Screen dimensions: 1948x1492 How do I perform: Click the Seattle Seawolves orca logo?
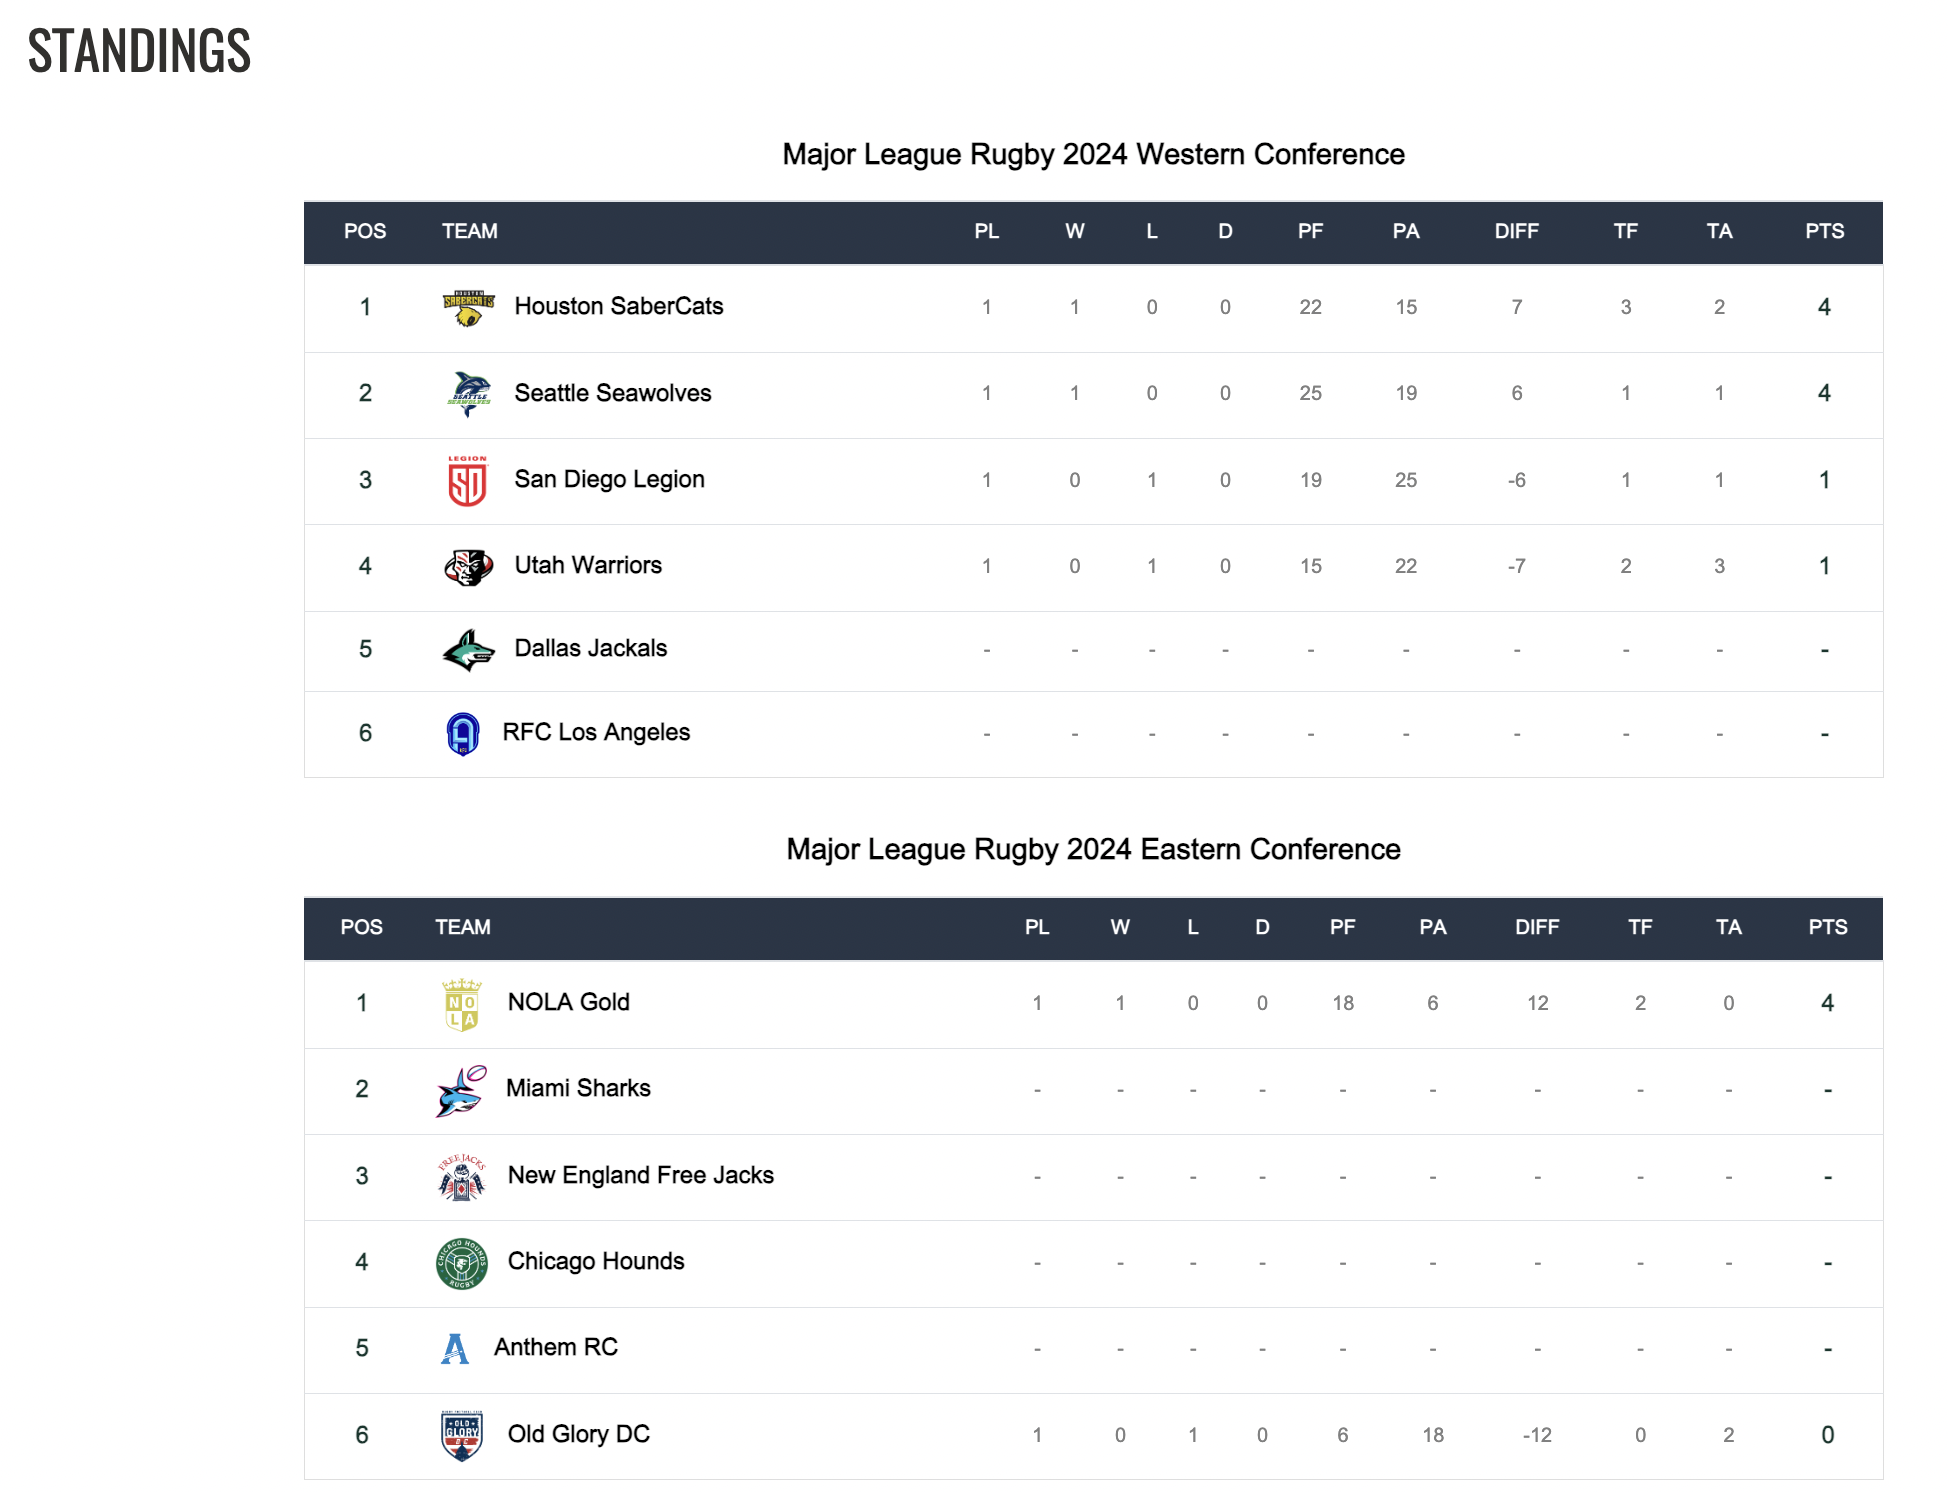pos(468,394)
